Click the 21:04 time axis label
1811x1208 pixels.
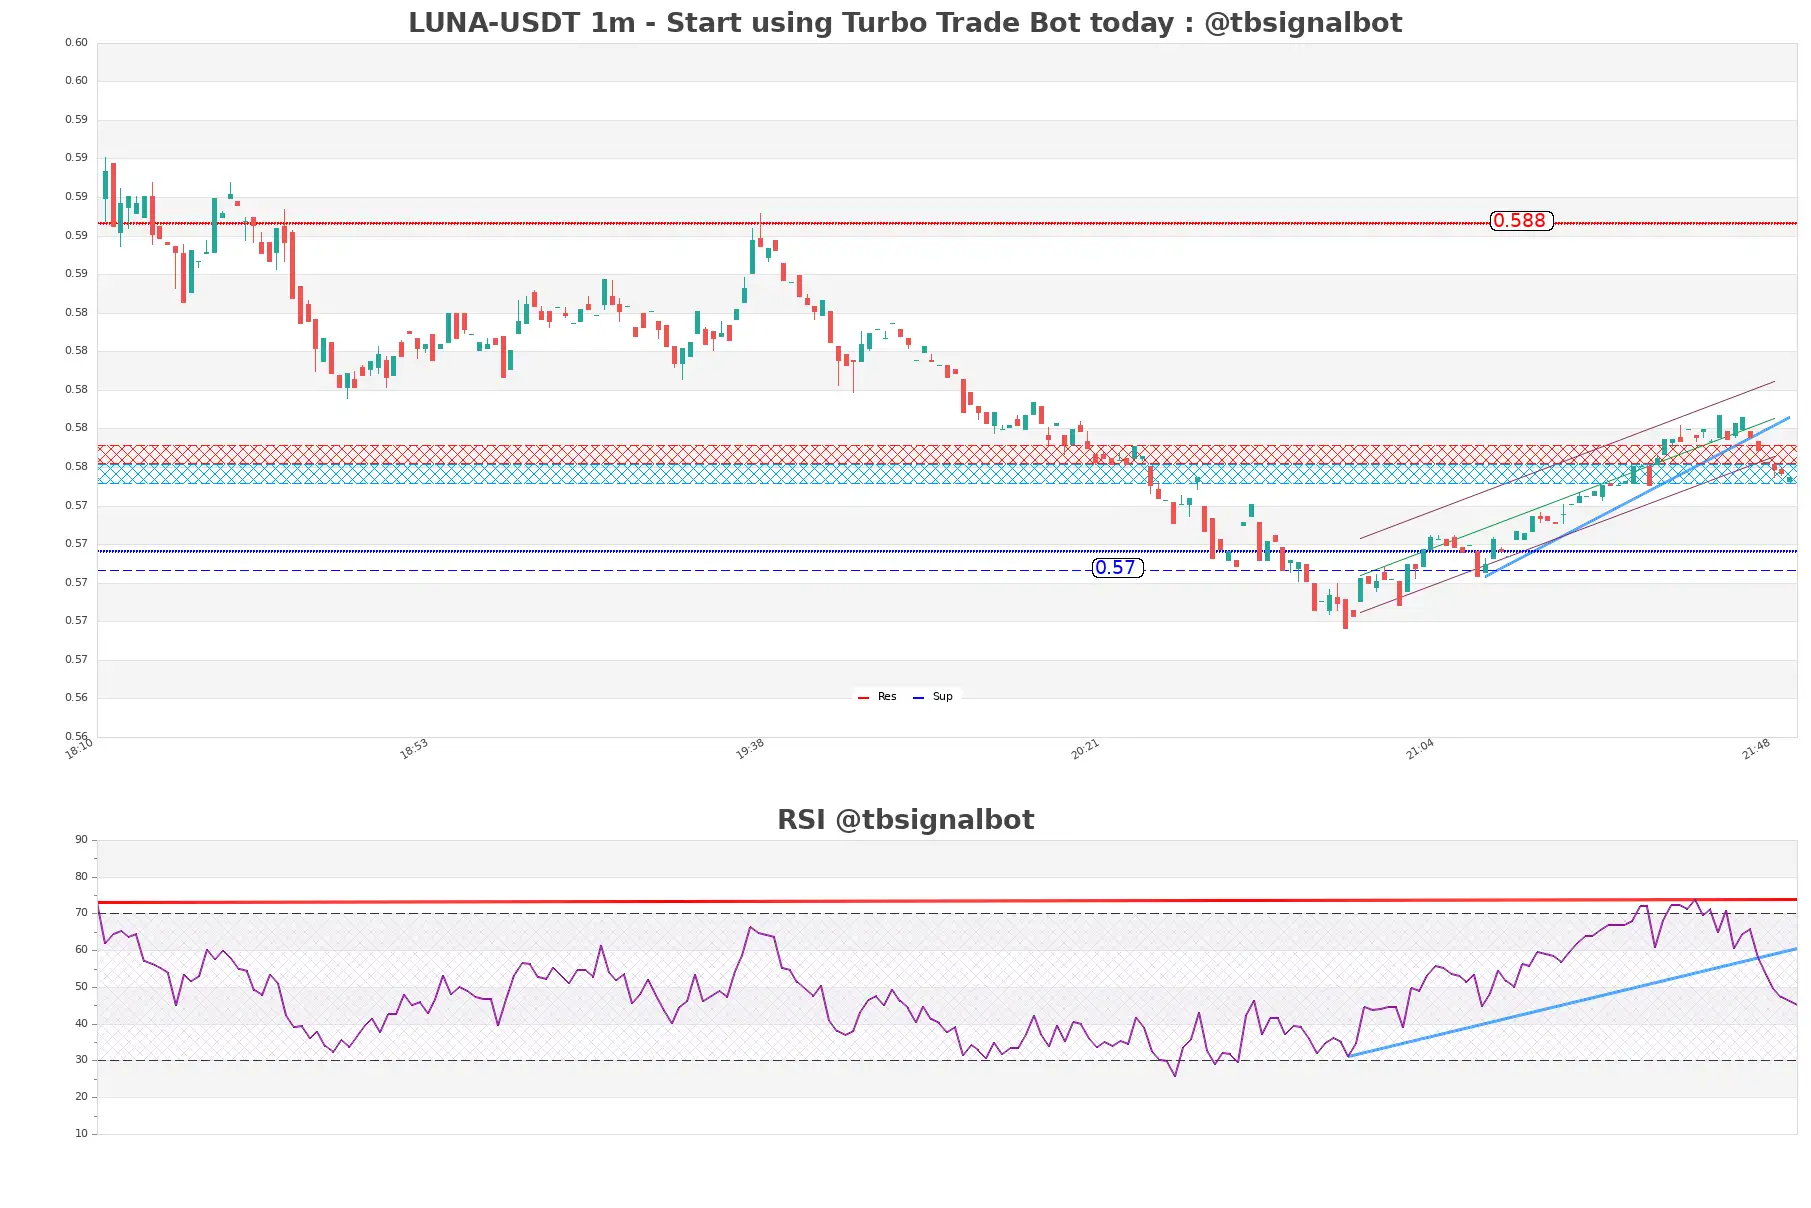click(x=1420, y=749)
